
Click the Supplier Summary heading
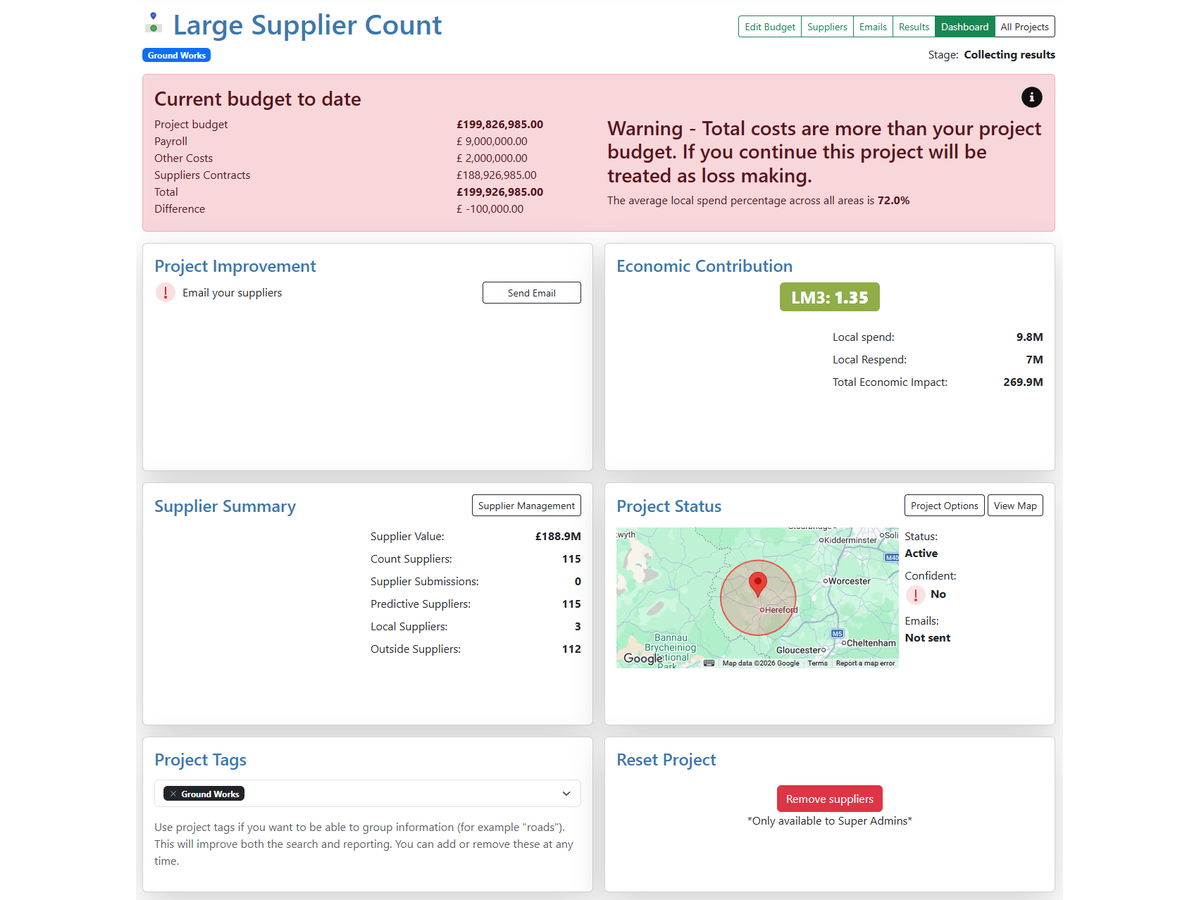coord(225,506)
